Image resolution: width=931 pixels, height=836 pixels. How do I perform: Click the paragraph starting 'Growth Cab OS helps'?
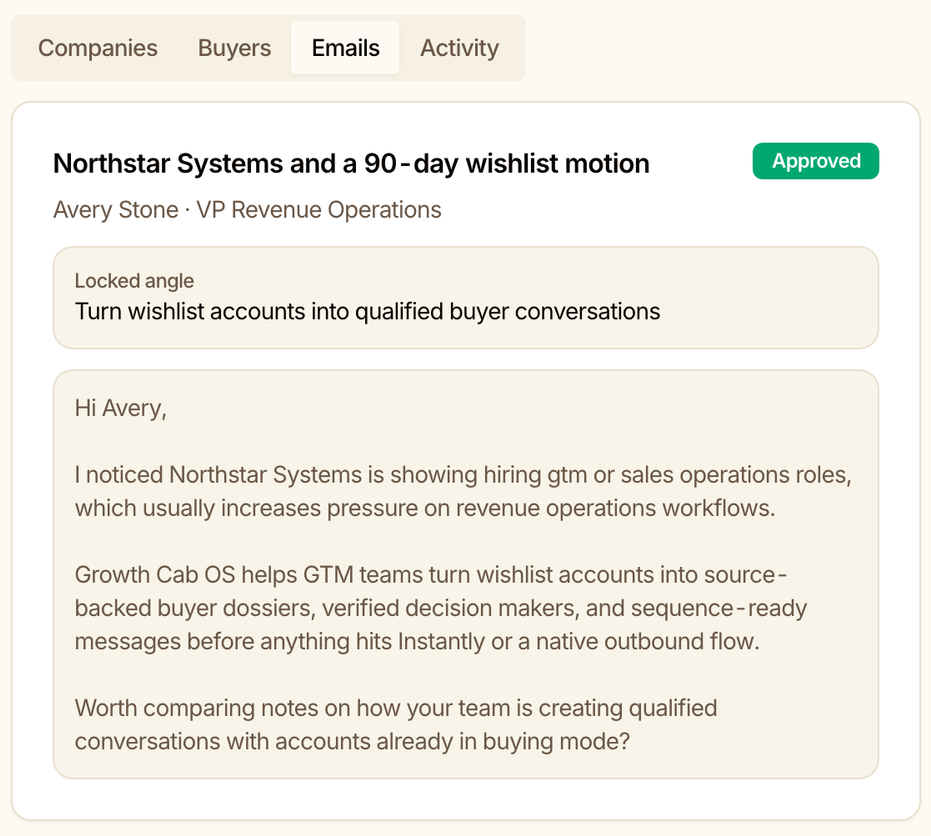(x=441, y=608)
